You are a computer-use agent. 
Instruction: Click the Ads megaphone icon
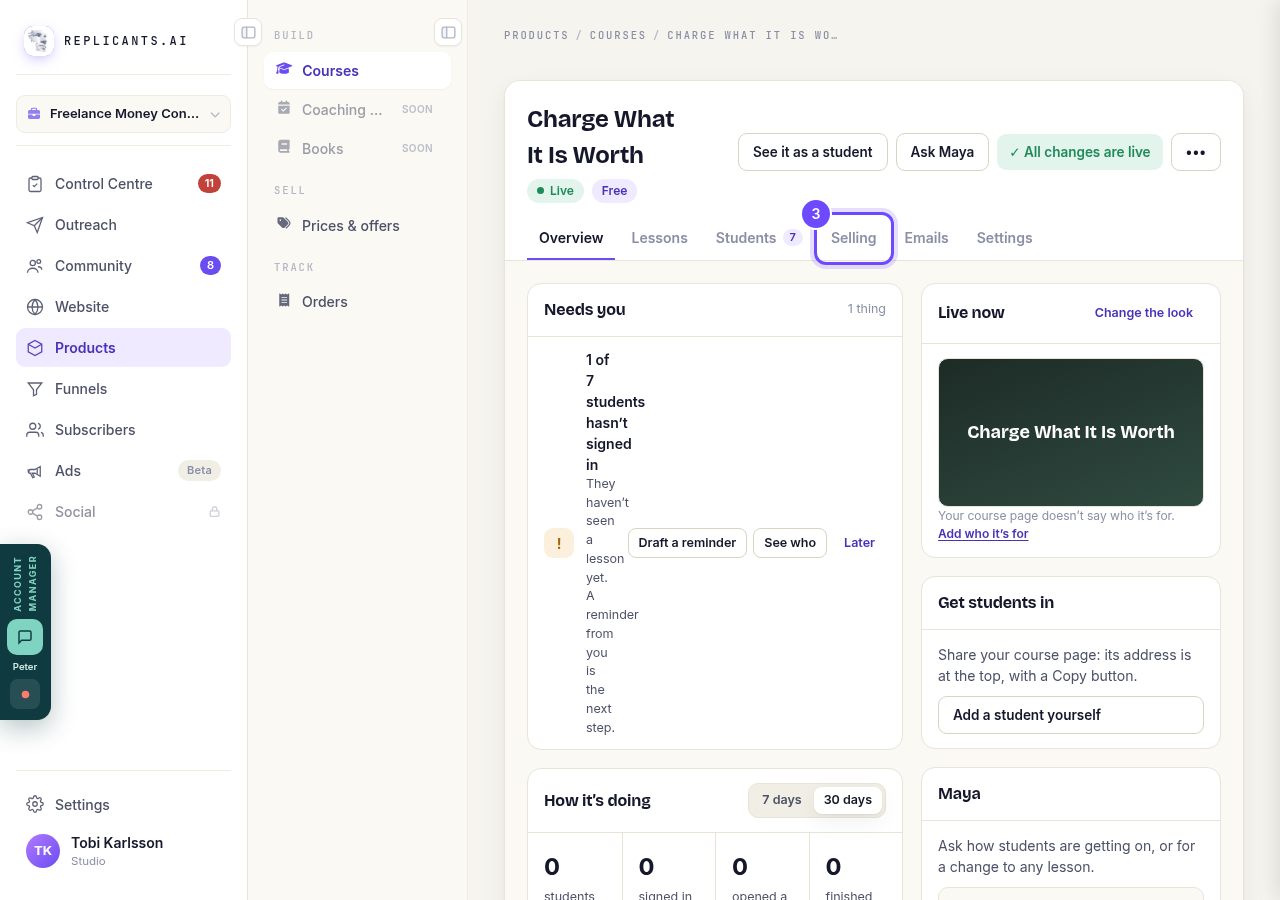(35, 471)
